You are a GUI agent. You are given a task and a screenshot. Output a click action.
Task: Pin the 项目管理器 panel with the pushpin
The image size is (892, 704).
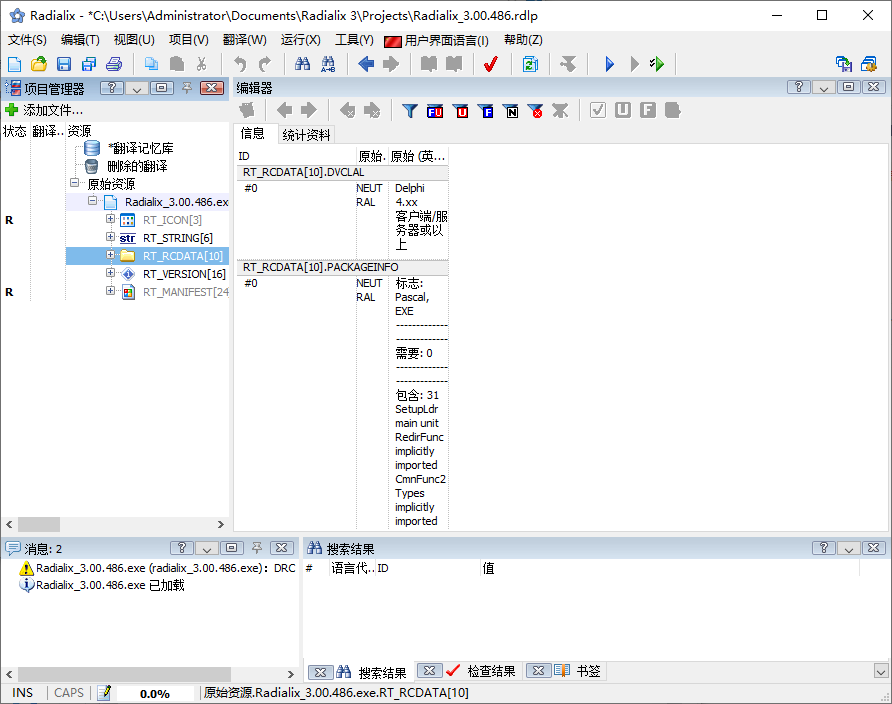[x=188, y=88]
